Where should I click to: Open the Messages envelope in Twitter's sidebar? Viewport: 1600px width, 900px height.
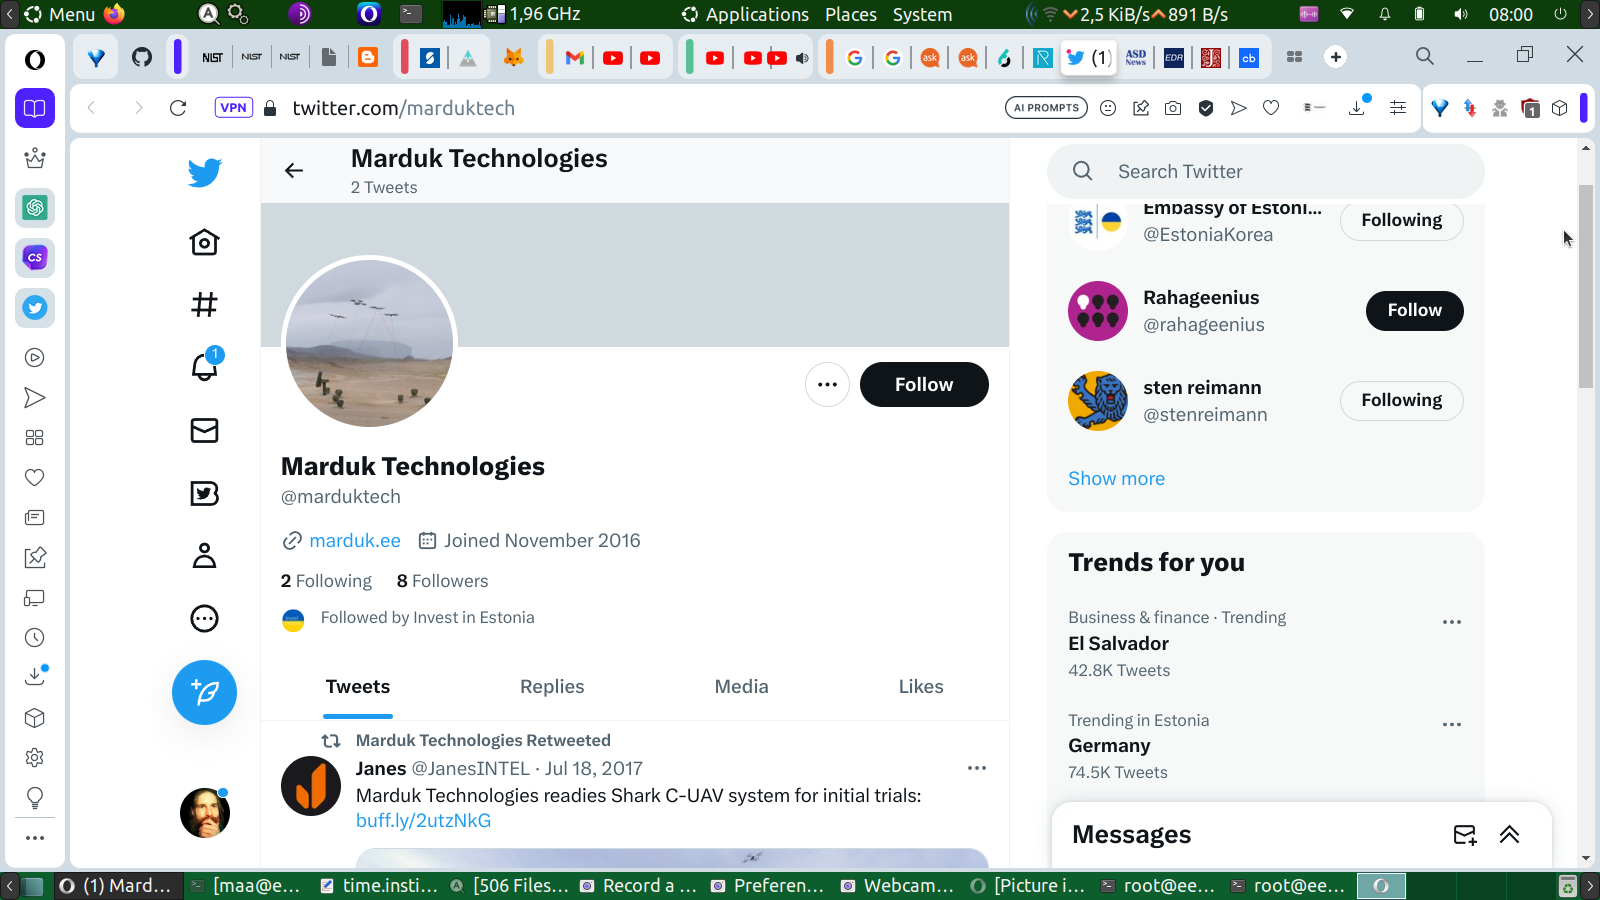coord(204,430)
